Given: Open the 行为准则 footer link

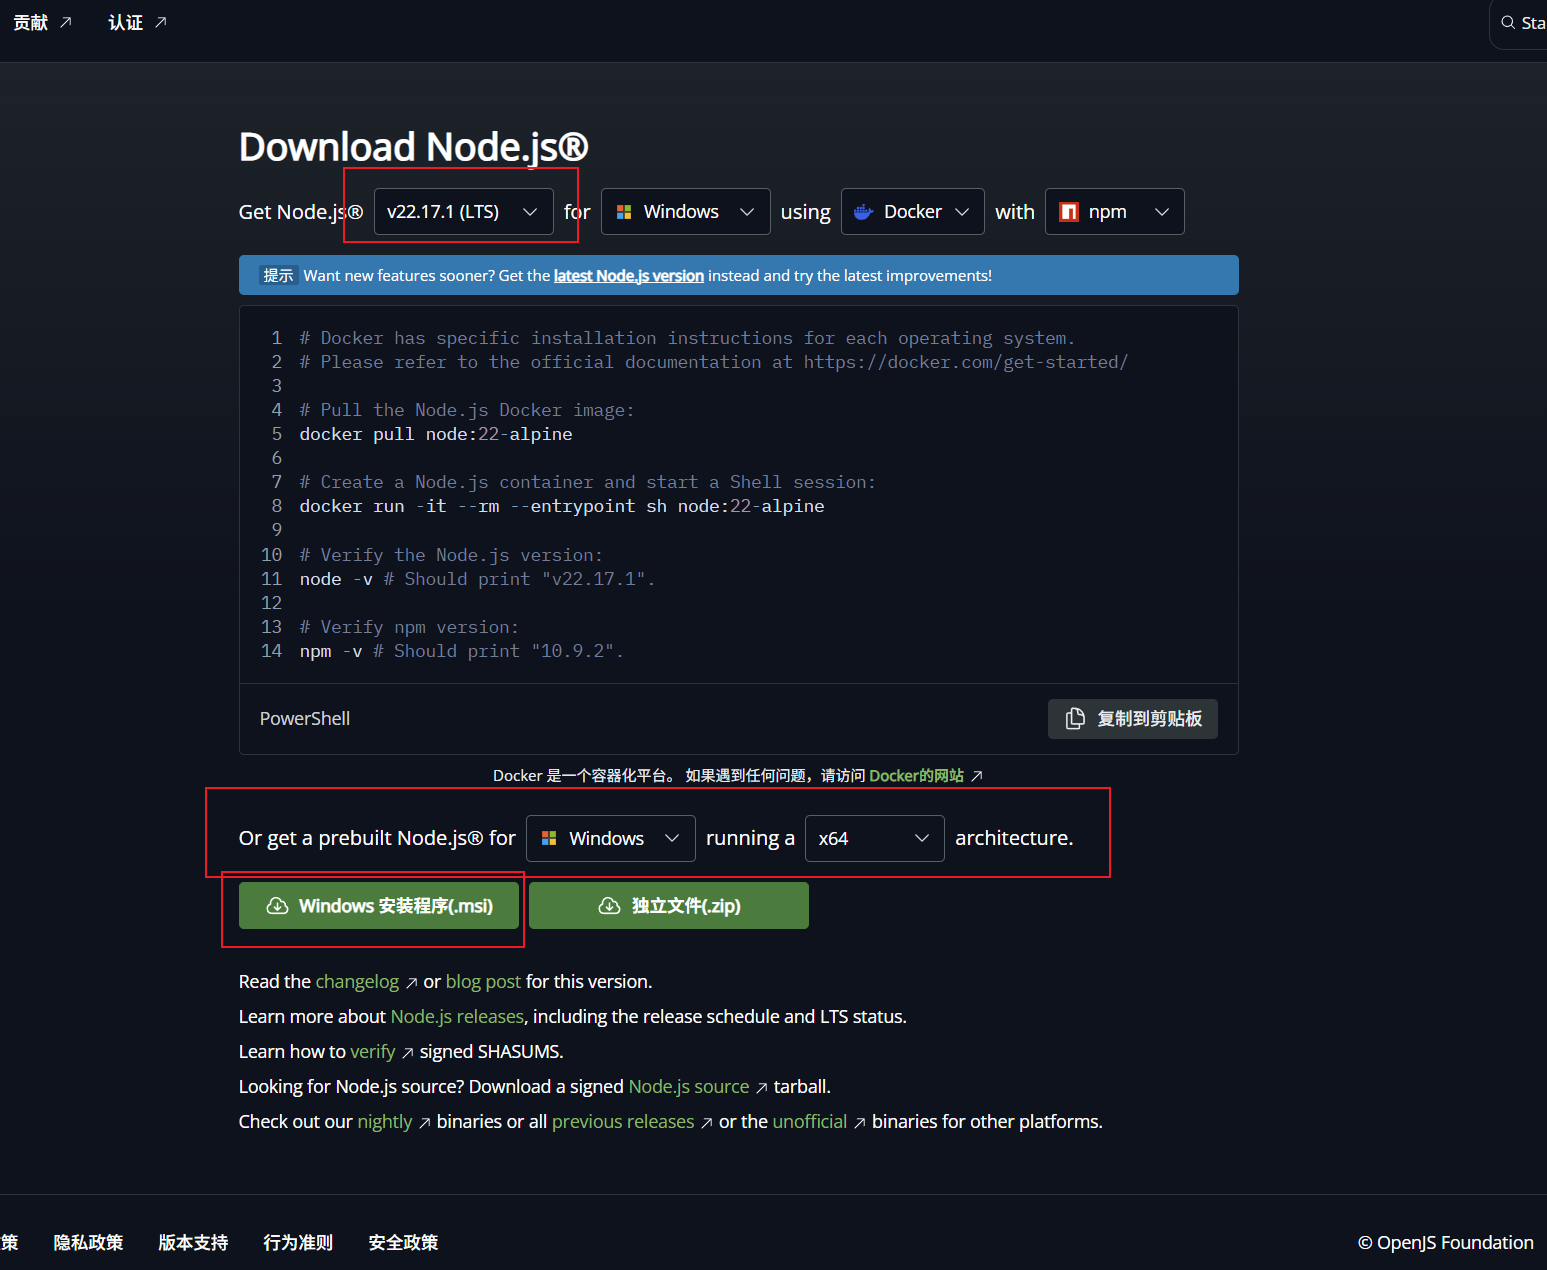Looking at the screenshot, I should (298, 1242).
